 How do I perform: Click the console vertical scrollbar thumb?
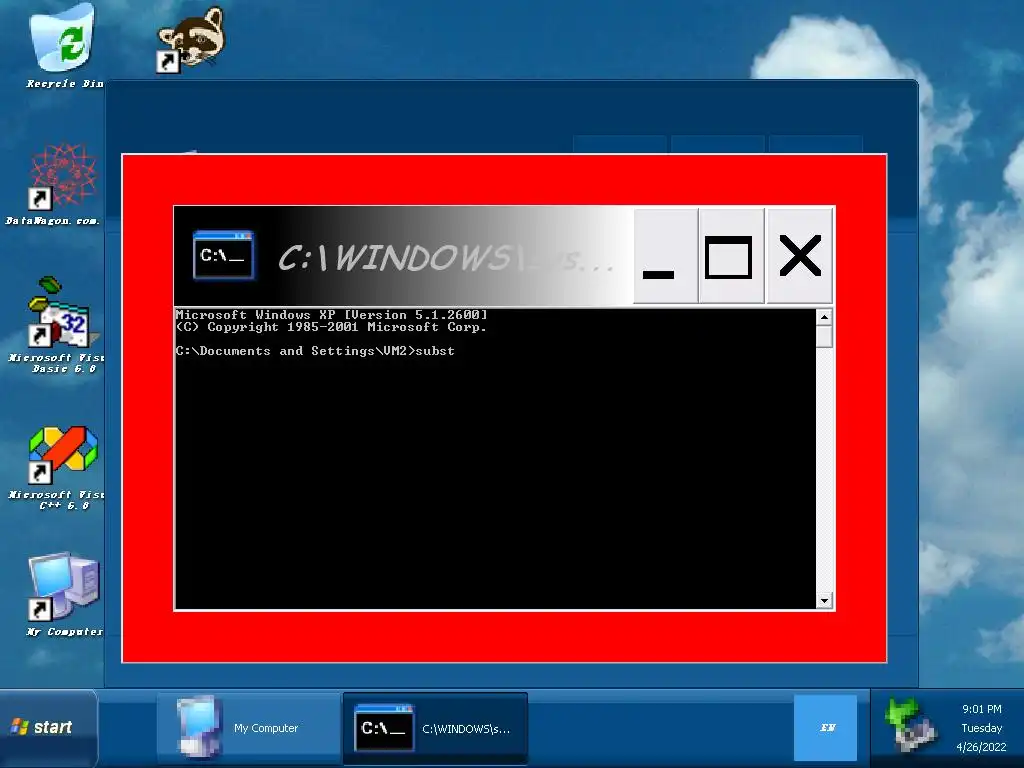click(x=824, y=336)
